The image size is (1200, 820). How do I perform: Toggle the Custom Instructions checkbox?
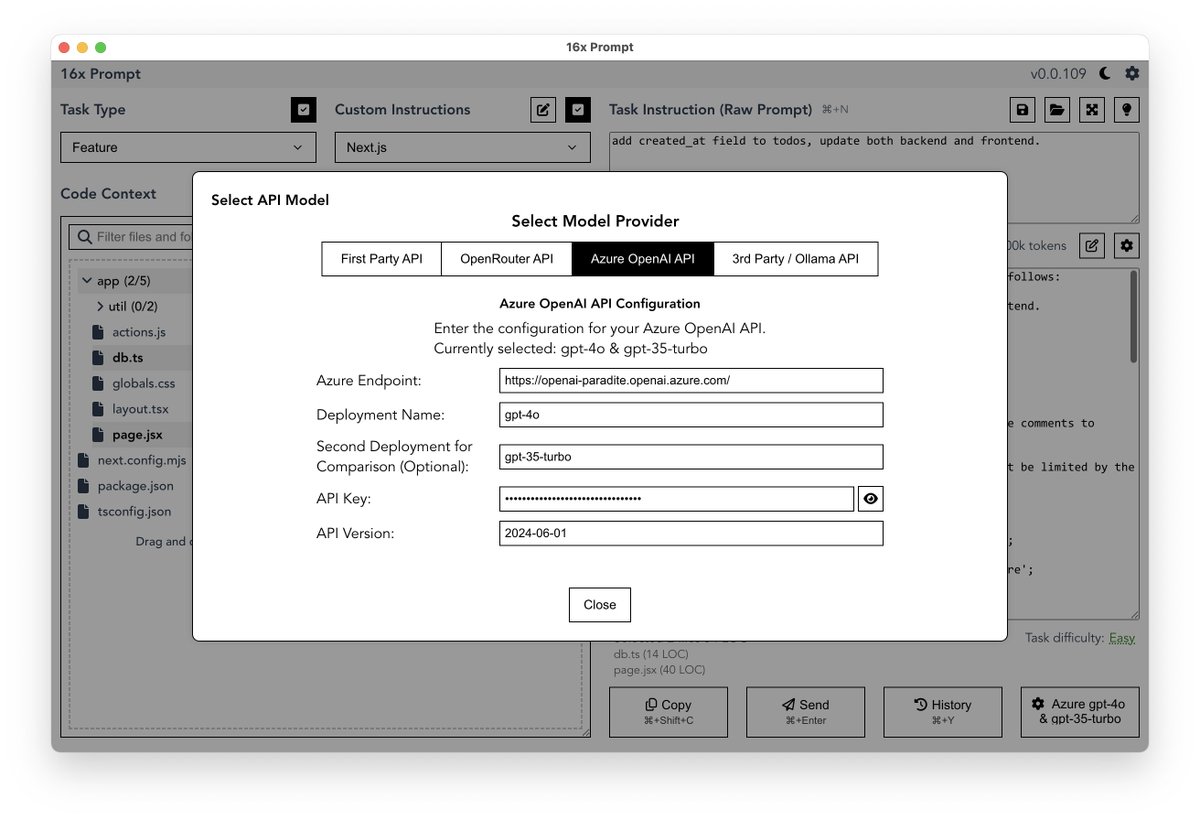578,110
